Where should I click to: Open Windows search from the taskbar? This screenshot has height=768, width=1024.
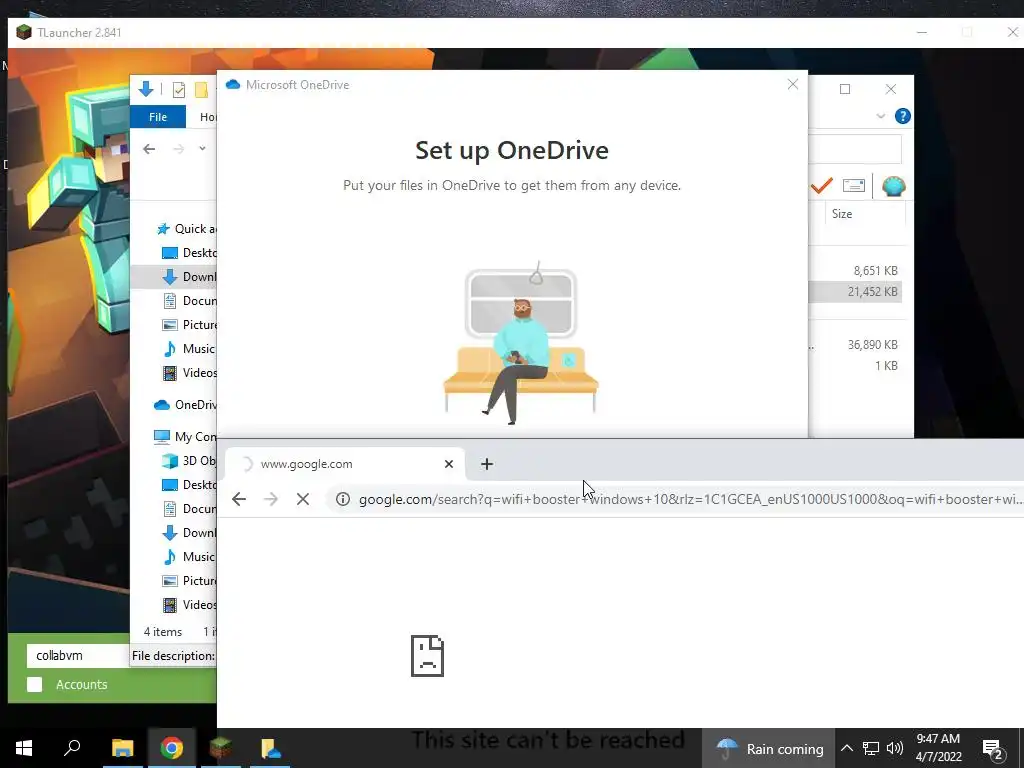pos(72,748)
